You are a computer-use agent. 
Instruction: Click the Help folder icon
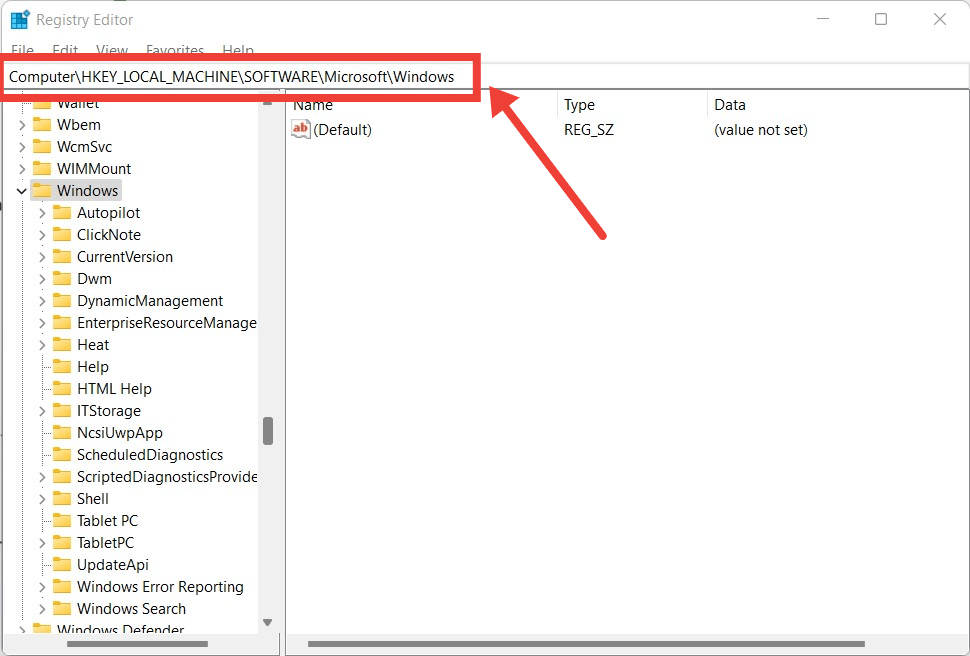(x=62, y=367)
